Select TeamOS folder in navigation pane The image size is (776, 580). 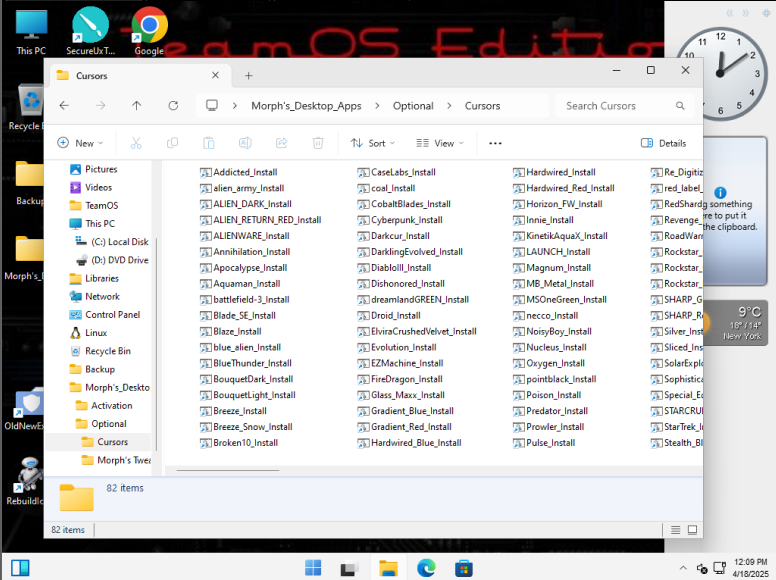[94, 205]
